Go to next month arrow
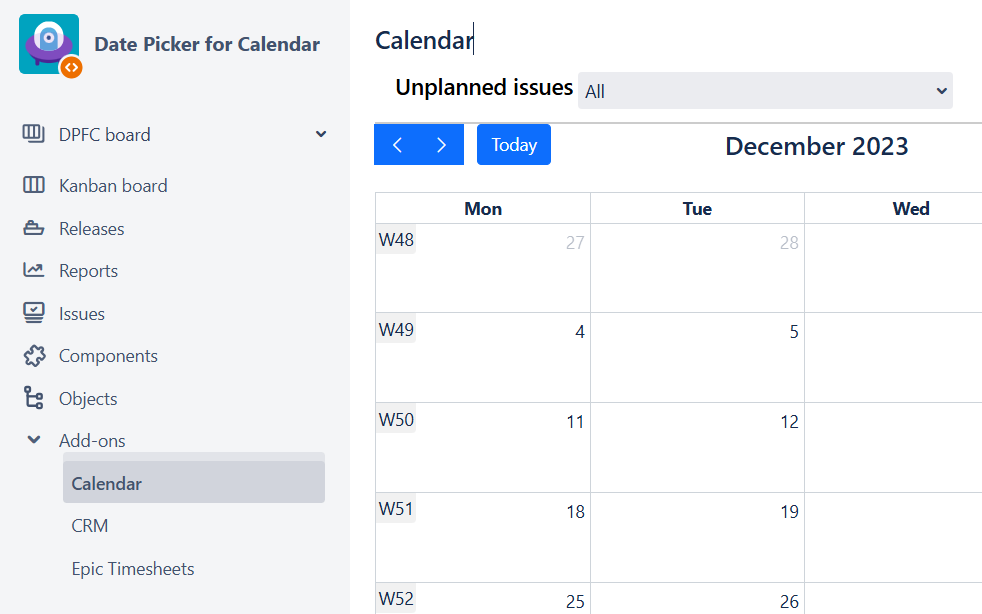The height and width of the screenshot is (614, 982). [442, 145]
